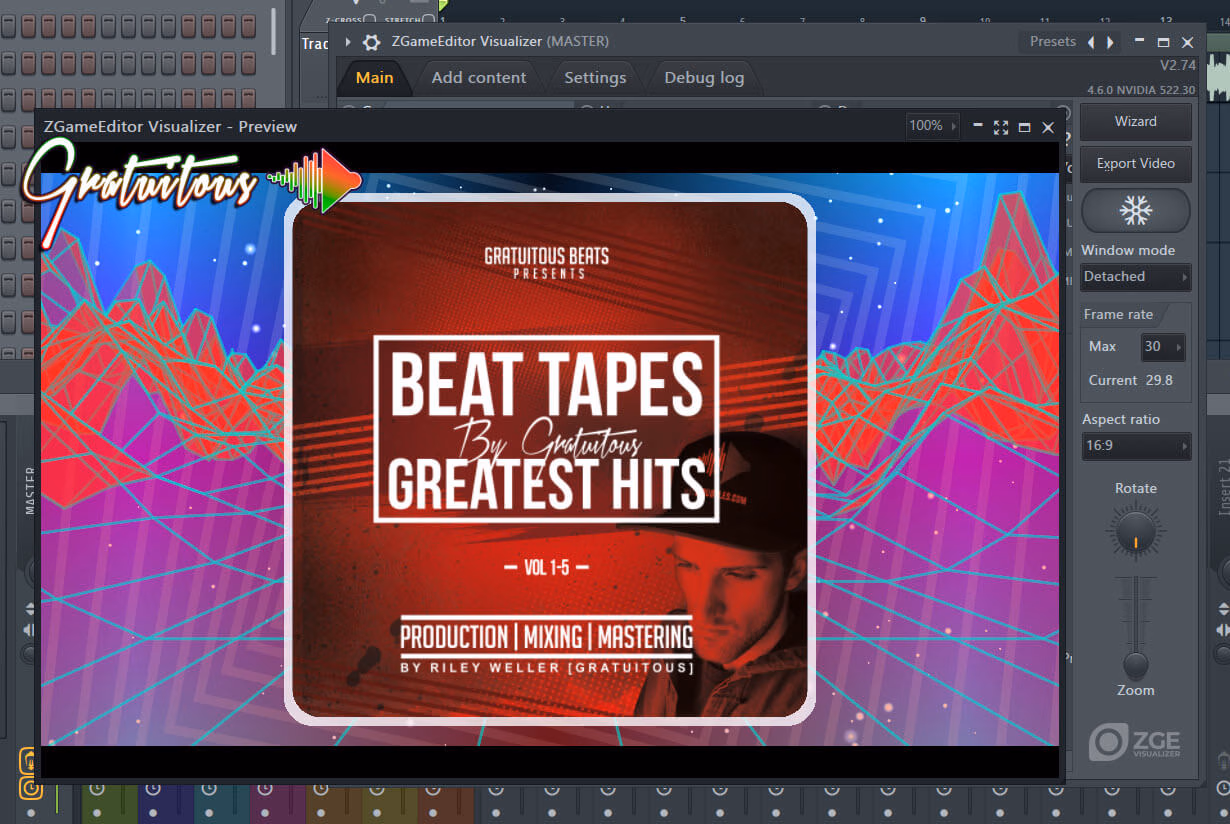The height and width of the screenshot is (824, 1230).
Task: Open the Window mode Detached dropdown
Action: [1136, 276]
